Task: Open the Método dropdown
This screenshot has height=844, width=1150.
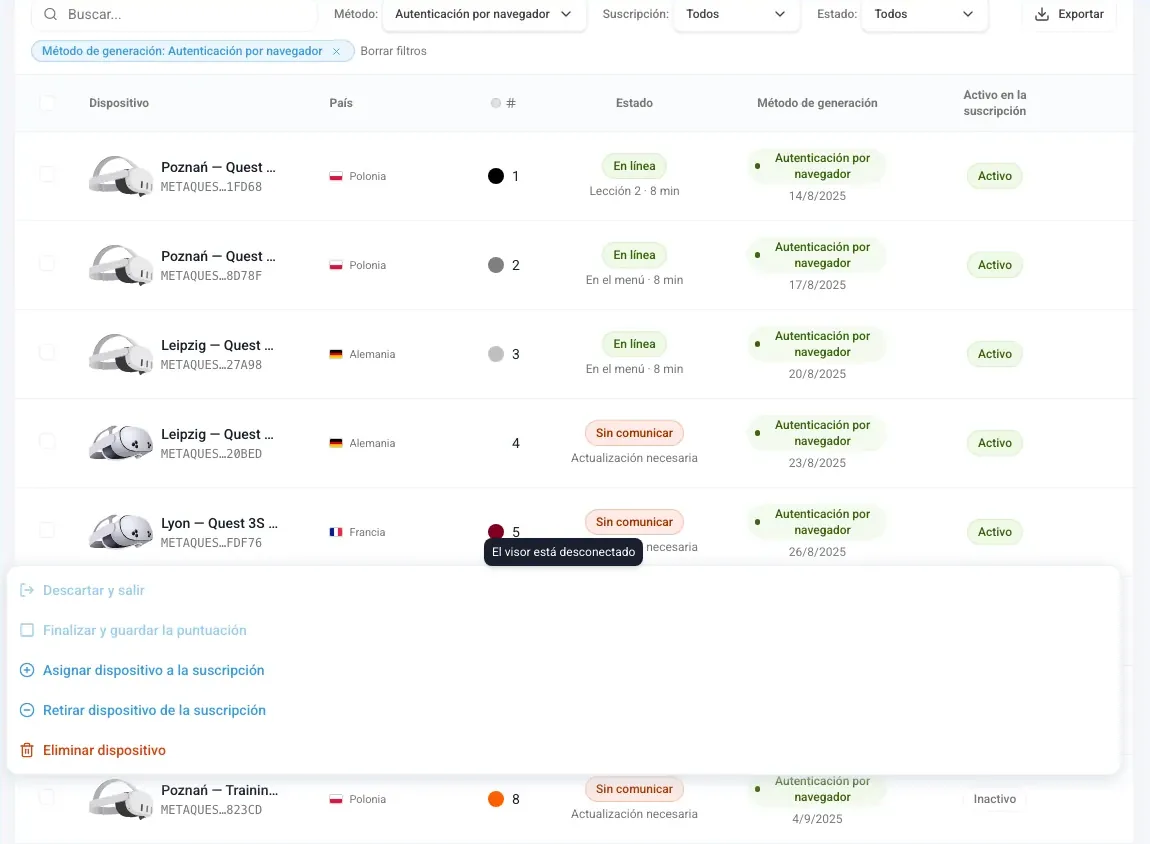Action: tap(483, 14)
